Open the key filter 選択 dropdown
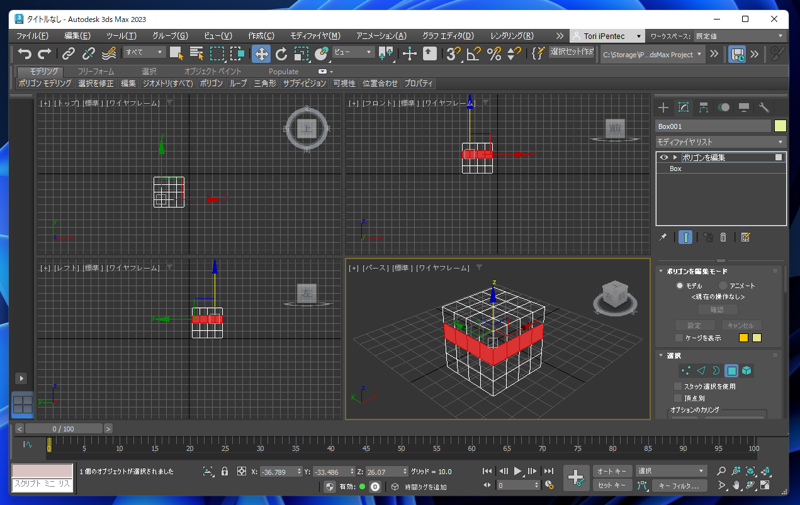800x505 pixels. (x=671, y=471)
